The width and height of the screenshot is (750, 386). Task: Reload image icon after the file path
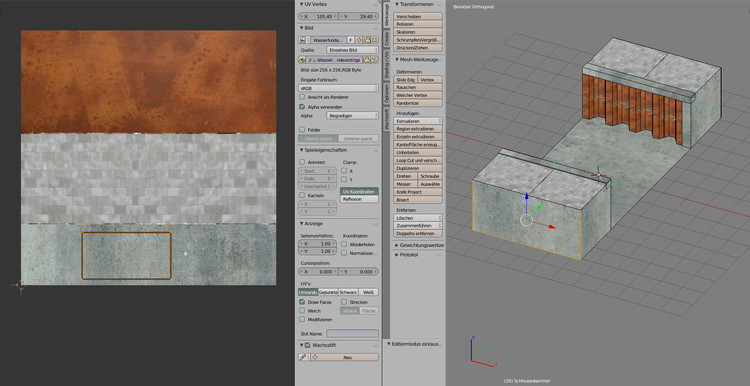(375, 60)
